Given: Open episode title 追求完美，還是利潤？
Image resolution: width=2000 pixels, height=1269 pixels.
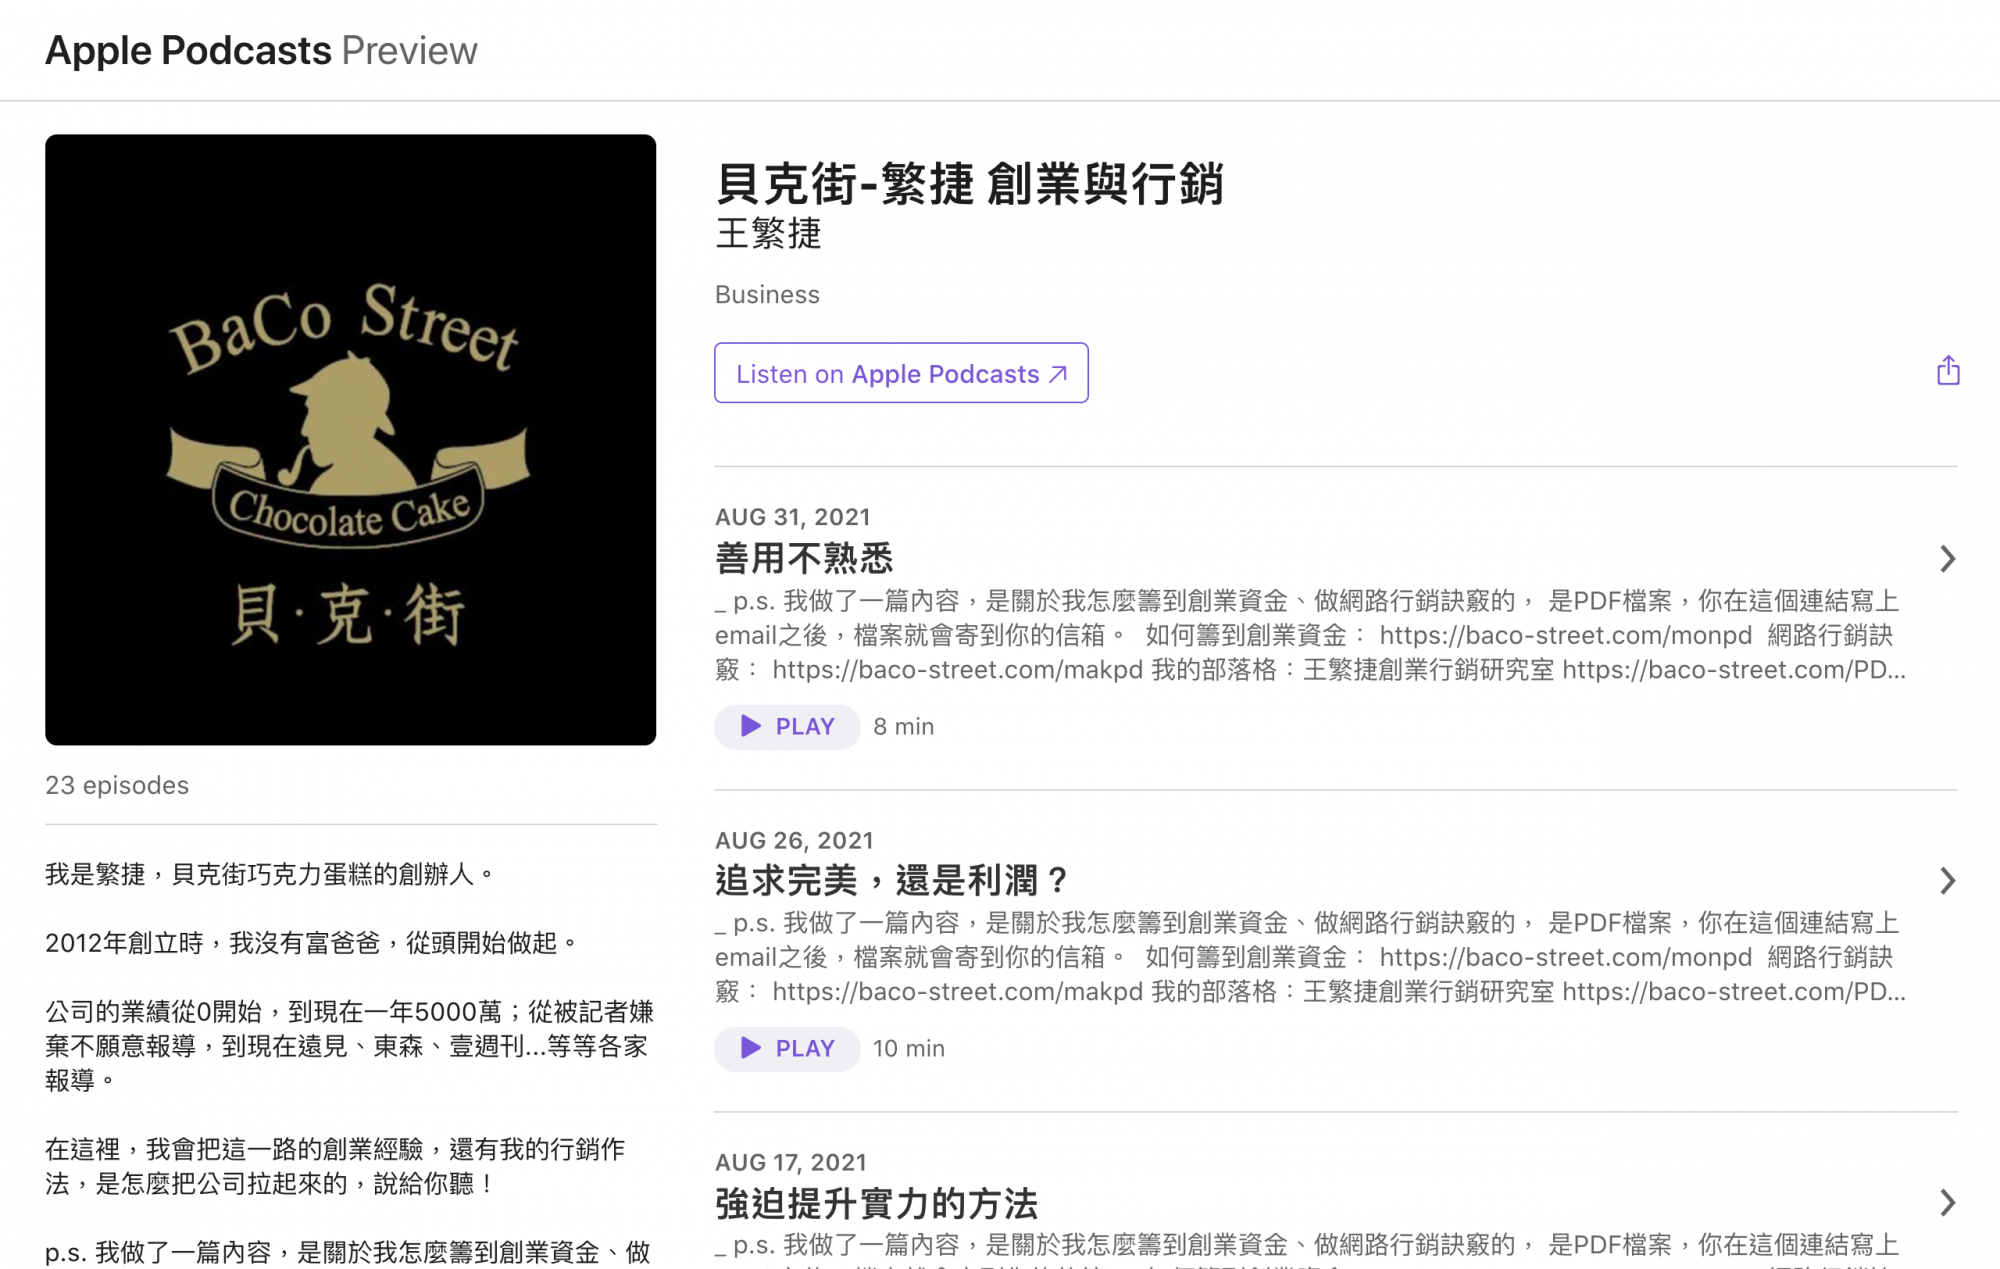Looking at the screenshot, I should click(892, 880).
